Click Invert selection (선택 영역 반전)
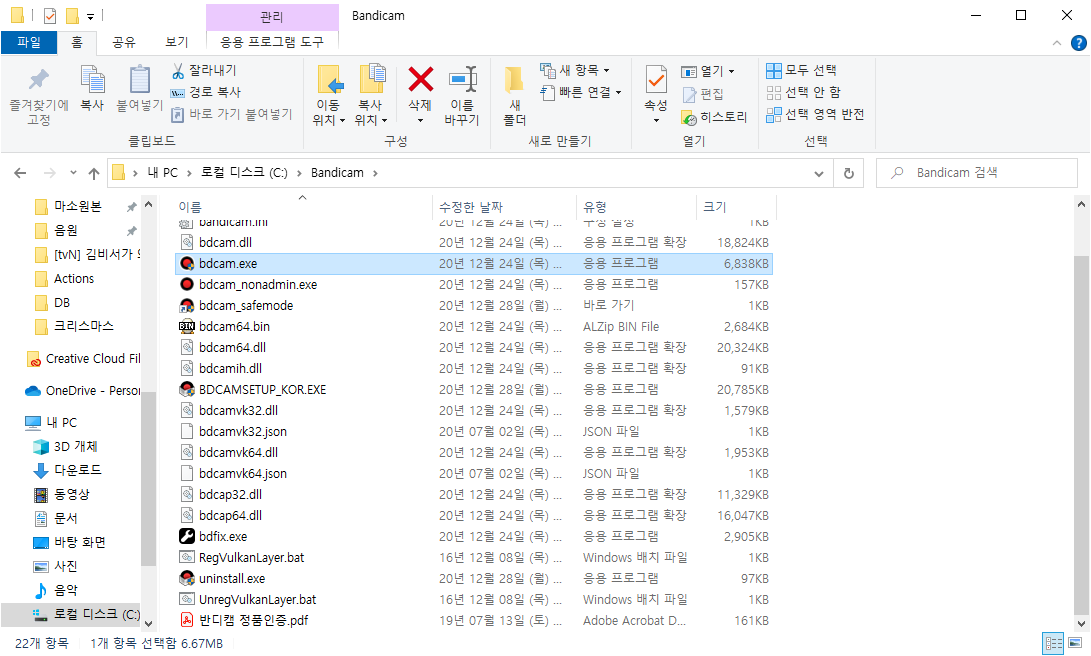This screenshot has width=1091, height=656. [815, 114]
